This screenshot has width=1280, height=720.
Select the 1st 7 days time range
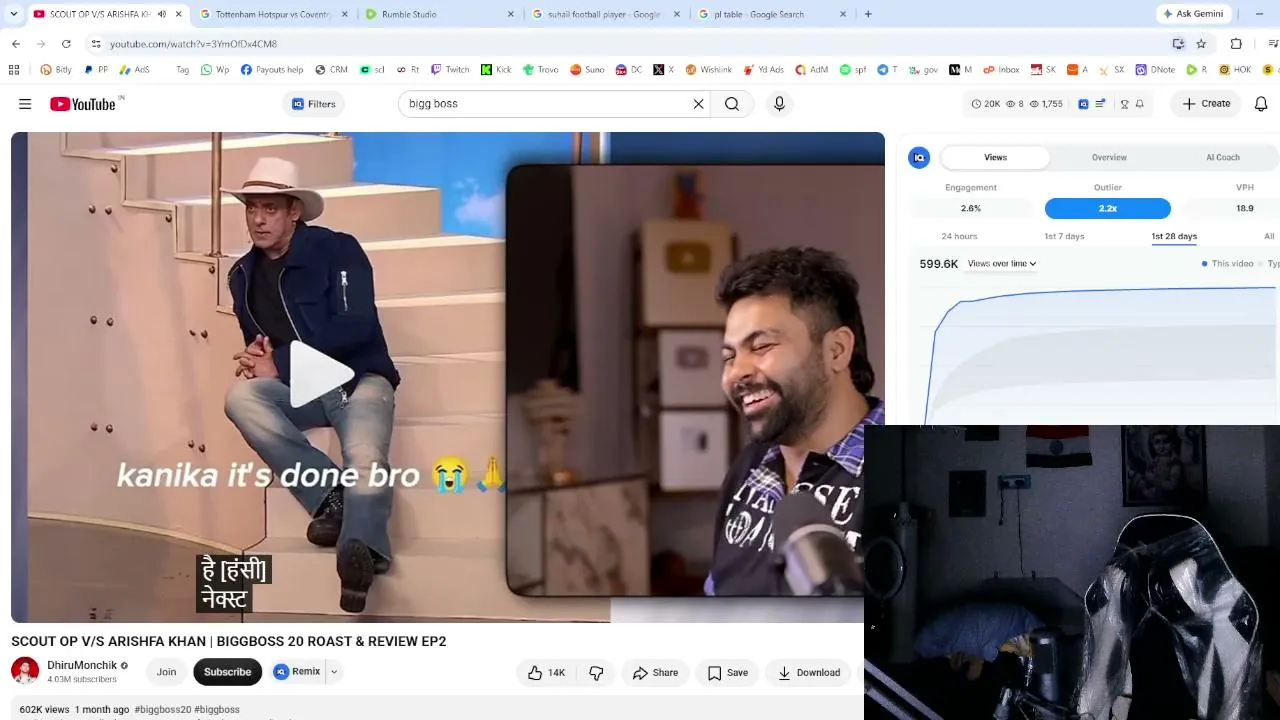pyautogui.click(x=1064, y=236)
